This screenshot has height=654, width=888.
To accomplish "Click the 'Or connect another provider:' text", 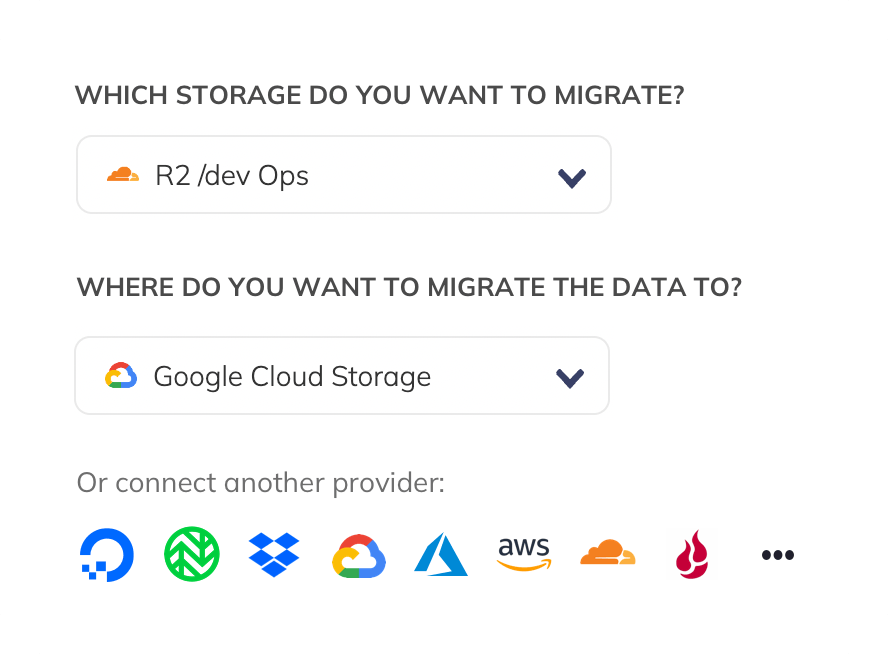I will pyautogui.click(x=260, y=484).
